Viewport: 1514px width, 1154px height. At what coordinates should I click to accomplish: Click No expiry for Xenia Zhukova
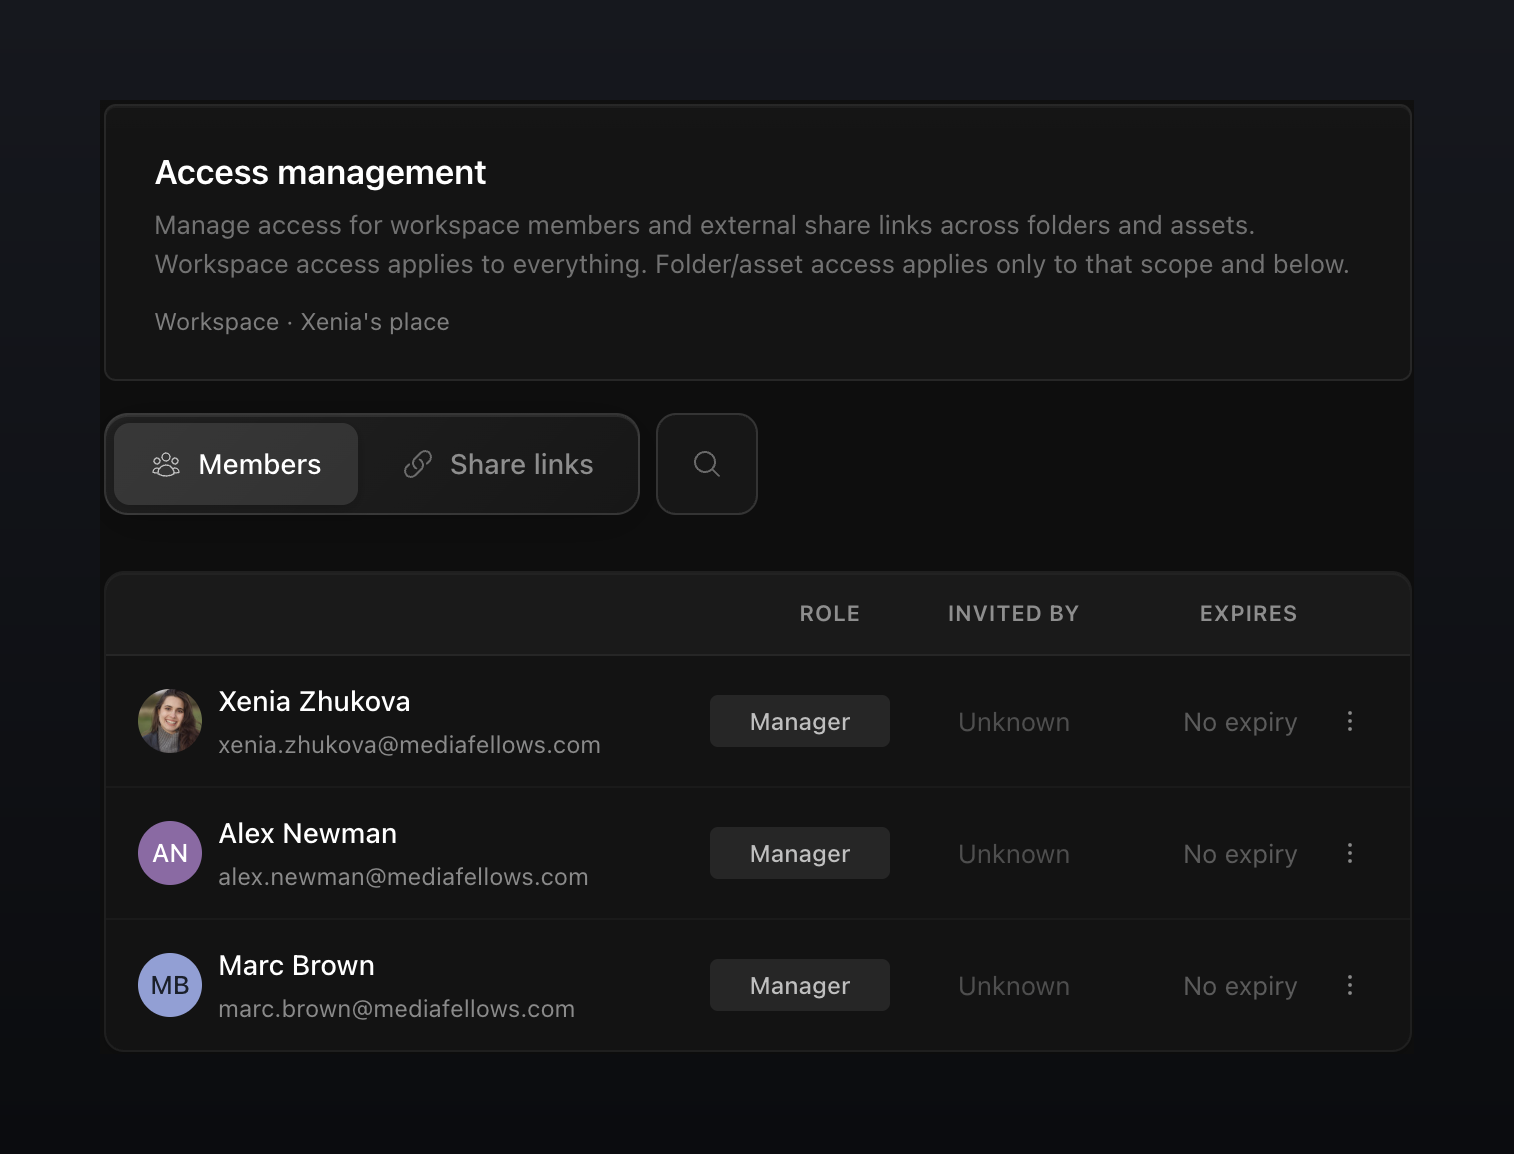pos(1240,722)
